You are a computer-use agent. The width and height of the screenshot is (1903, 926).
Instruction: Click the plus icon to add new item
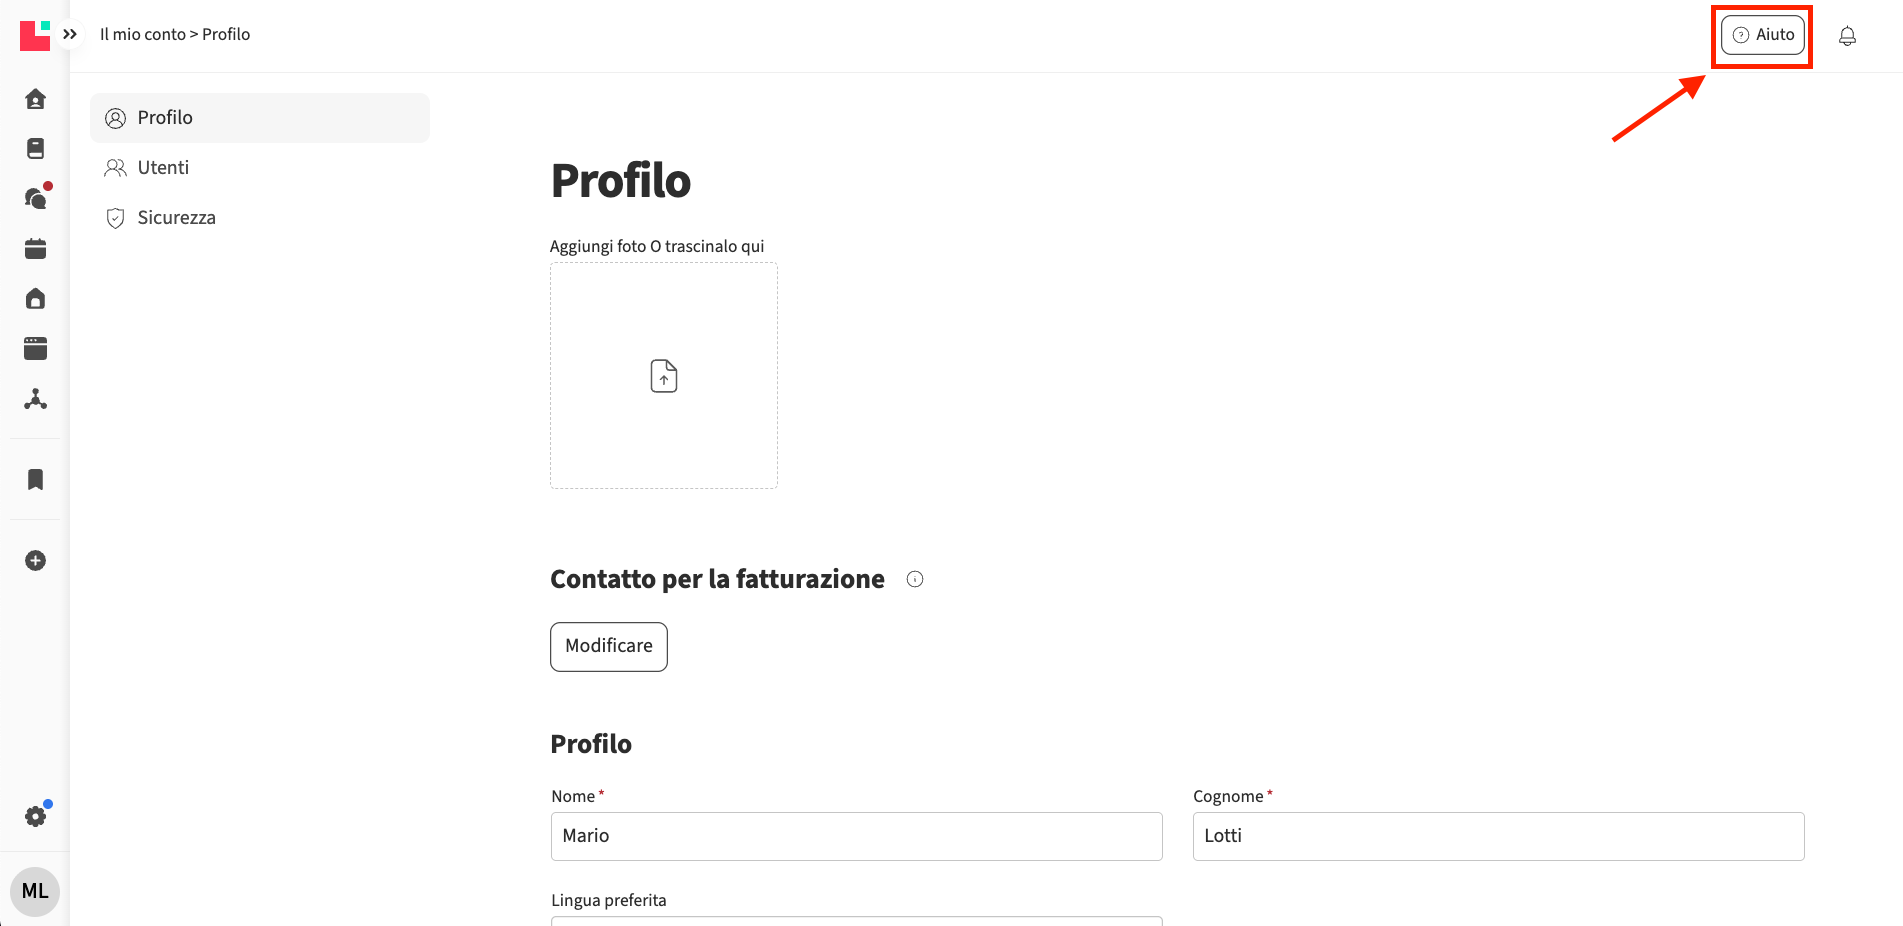point(35,560)
